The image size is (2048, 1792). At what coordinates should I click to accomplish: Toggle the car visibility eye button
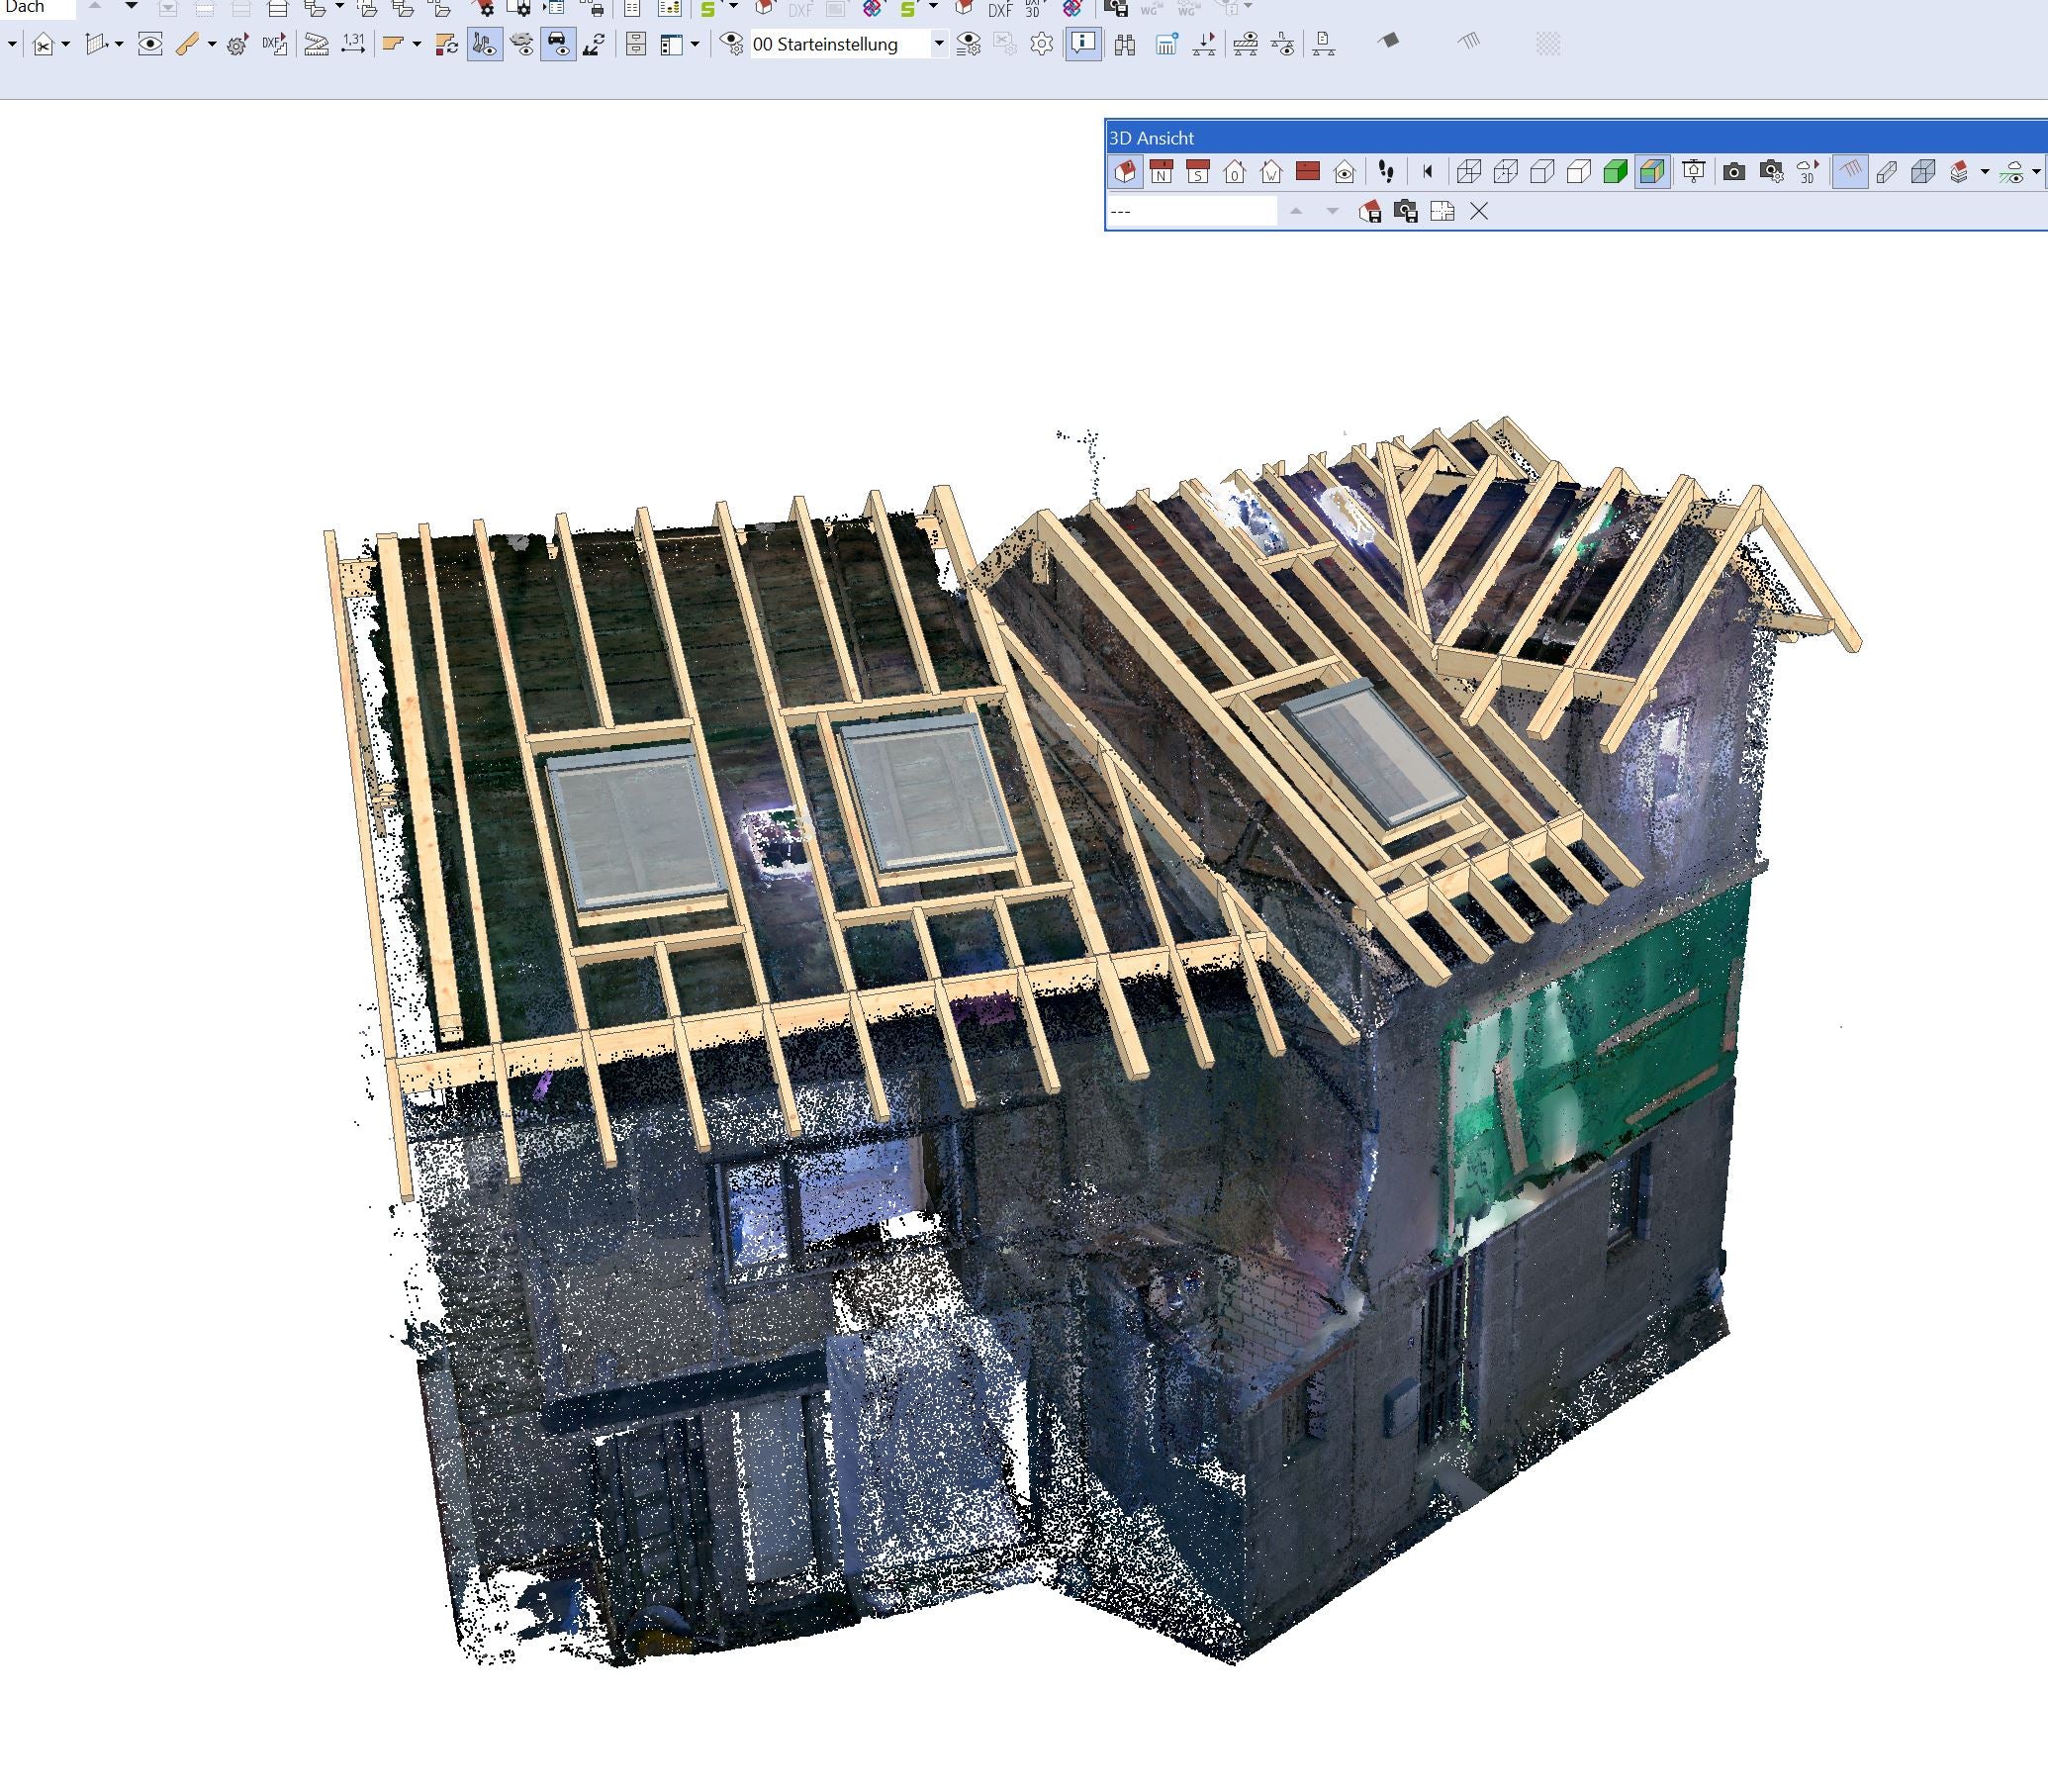[558, 44]
